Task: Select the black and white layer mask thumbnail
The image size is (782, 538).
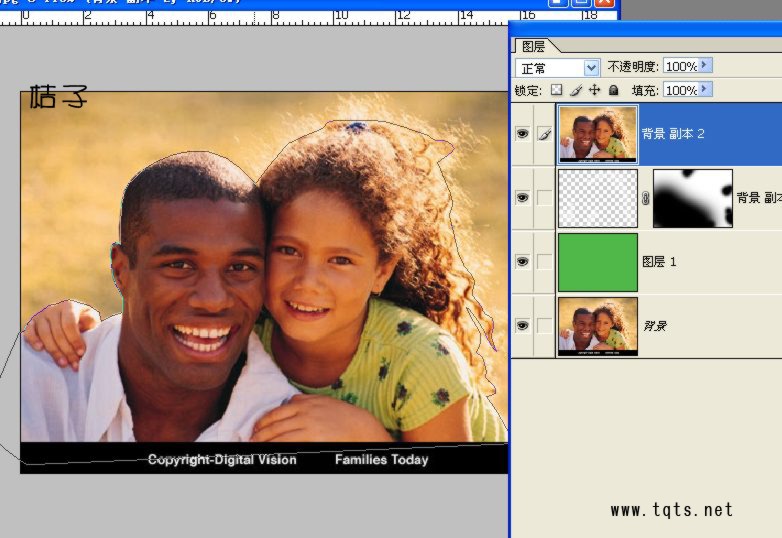Action: (692, 198)
